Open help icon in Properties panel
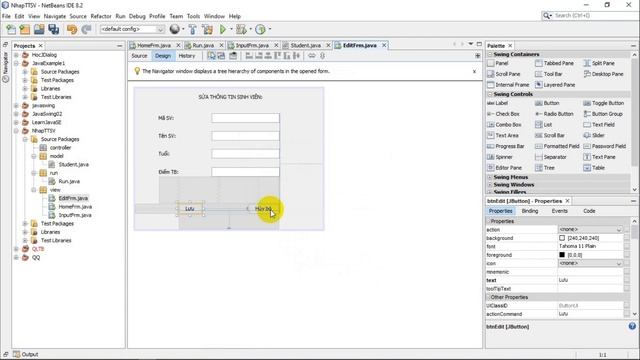 click(x=632, y=326)
